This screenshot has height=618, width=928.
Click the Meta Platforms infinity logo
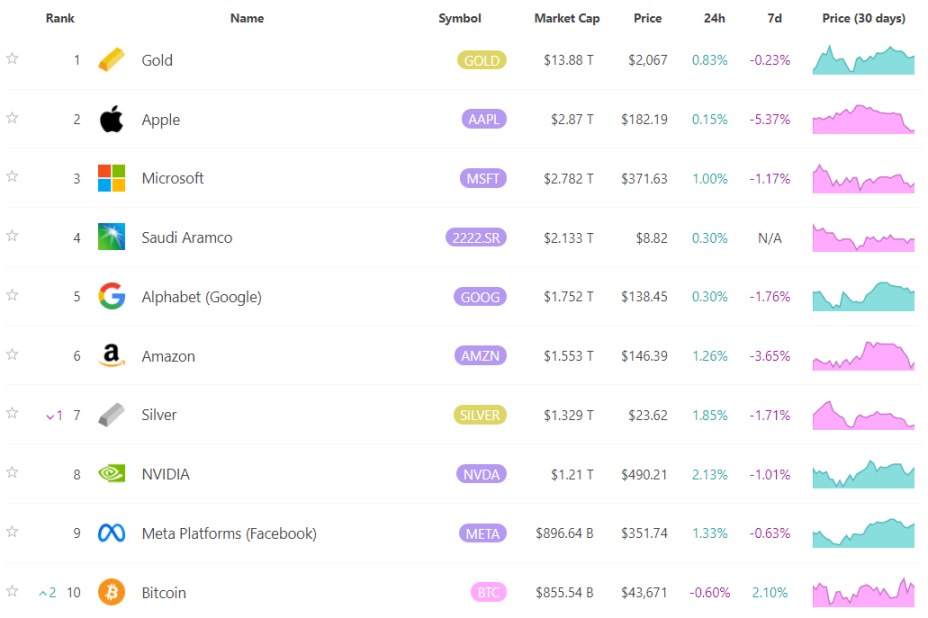[x=111, y=533]
